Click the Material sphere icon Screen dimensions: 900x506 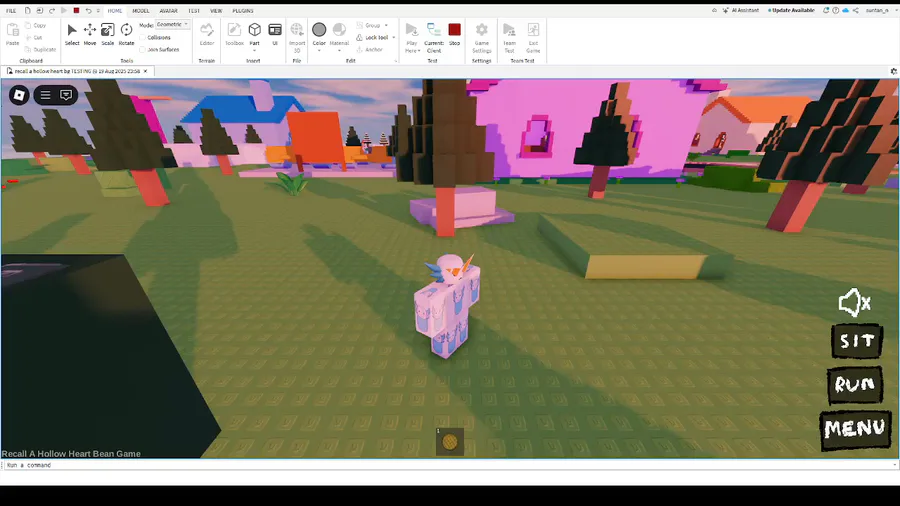[x=339, y=30]
